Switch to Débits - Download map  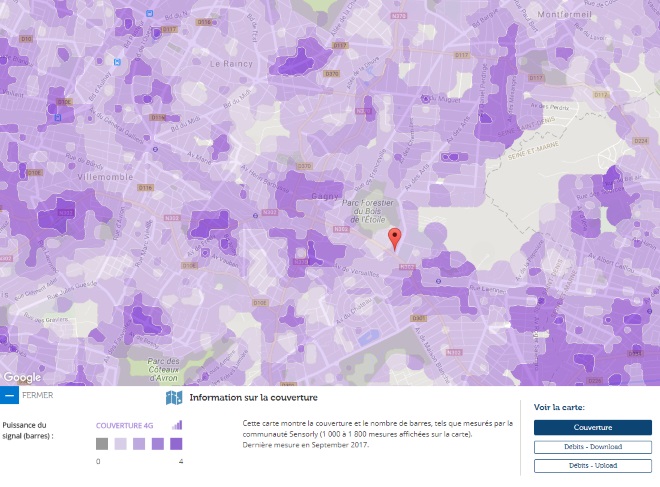pos(593,447)
